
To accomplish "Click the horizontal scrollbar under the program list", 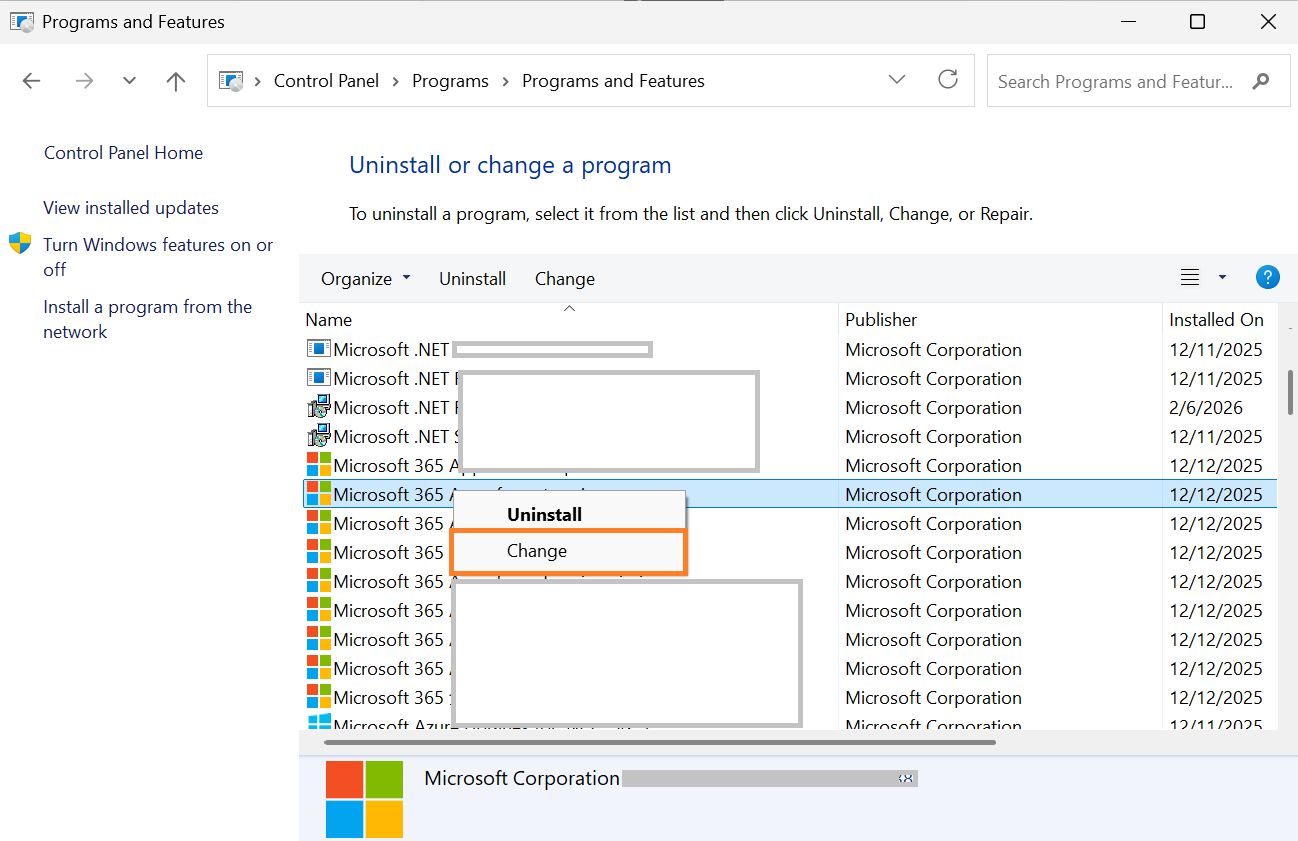I will 660,742.
